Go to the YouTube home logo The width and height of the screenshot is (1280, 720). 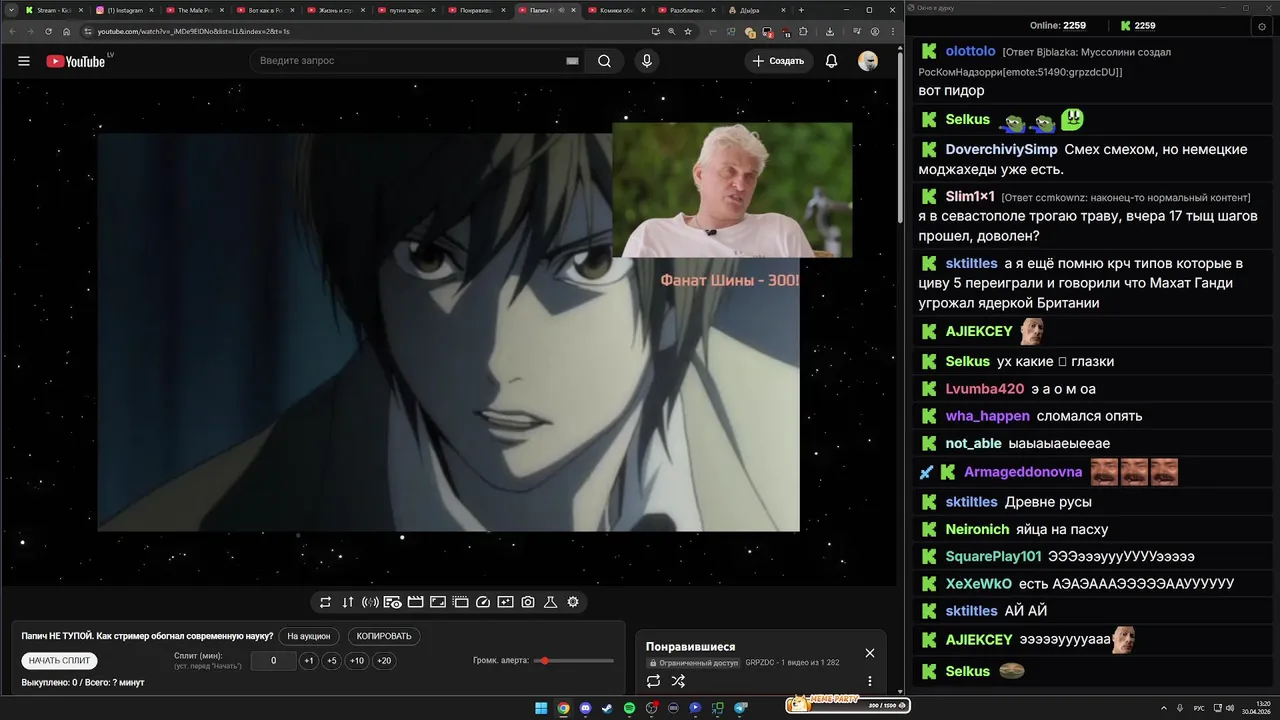coord(76,61)
